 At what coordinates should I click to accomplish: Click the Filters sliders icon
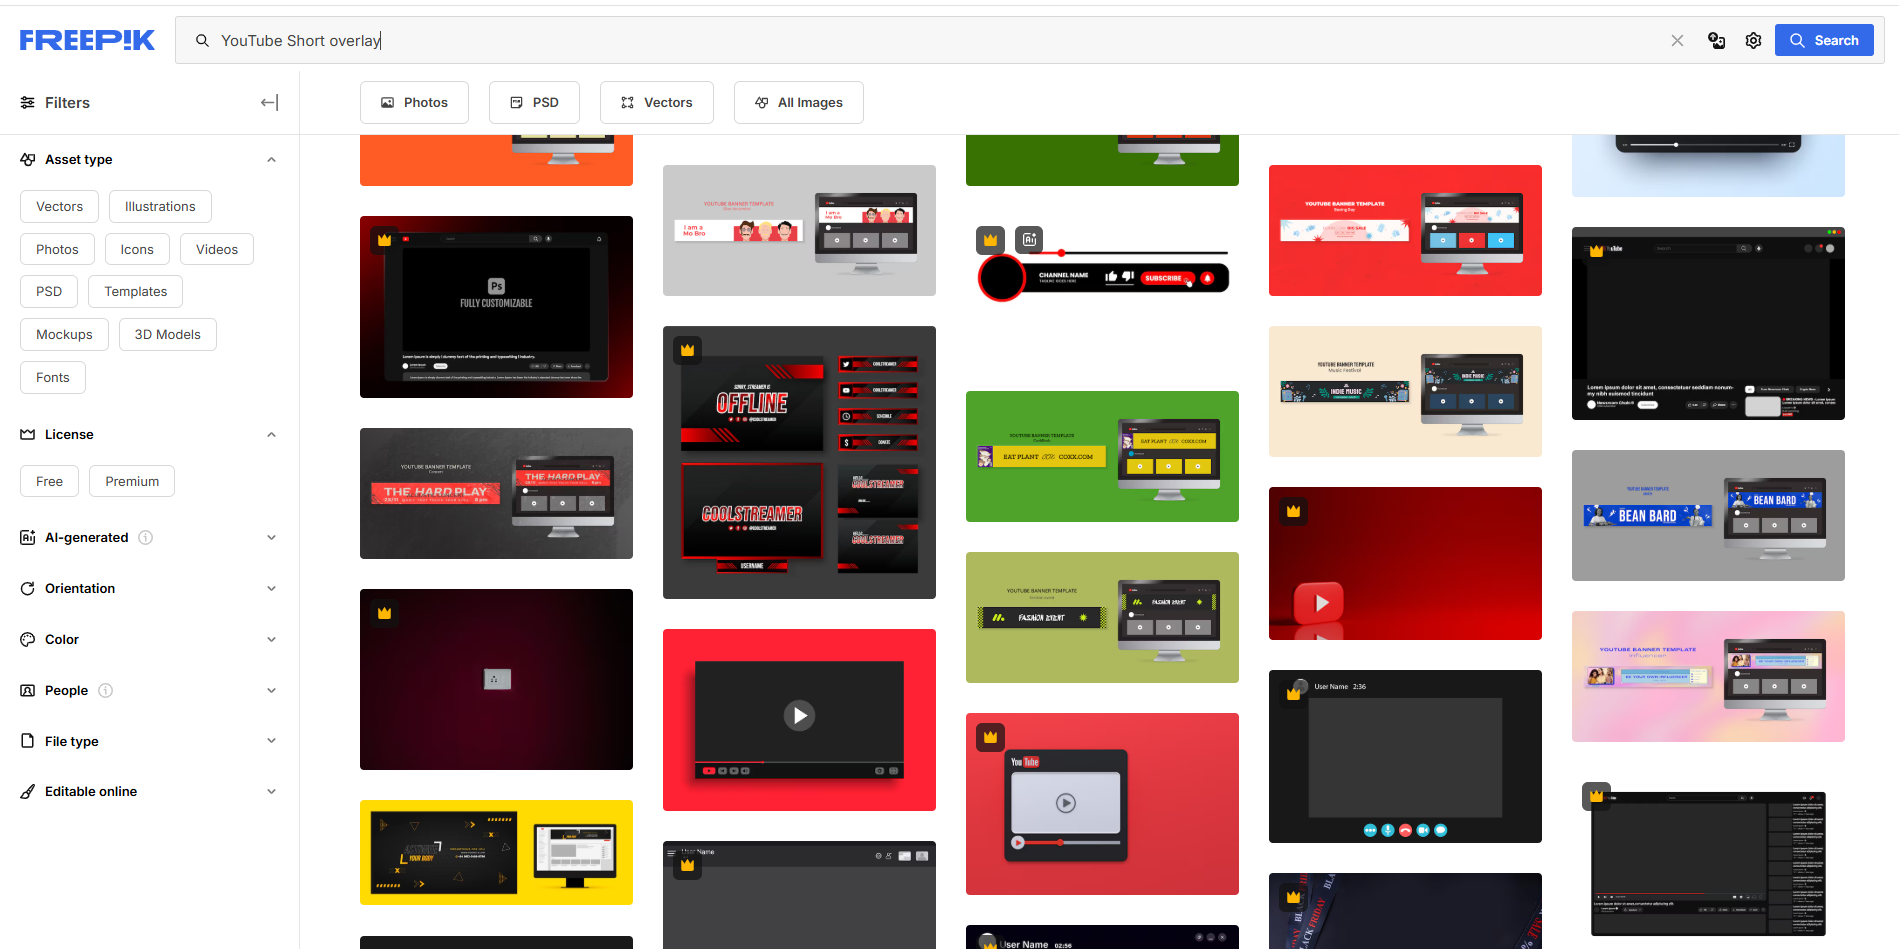point(26,102)
